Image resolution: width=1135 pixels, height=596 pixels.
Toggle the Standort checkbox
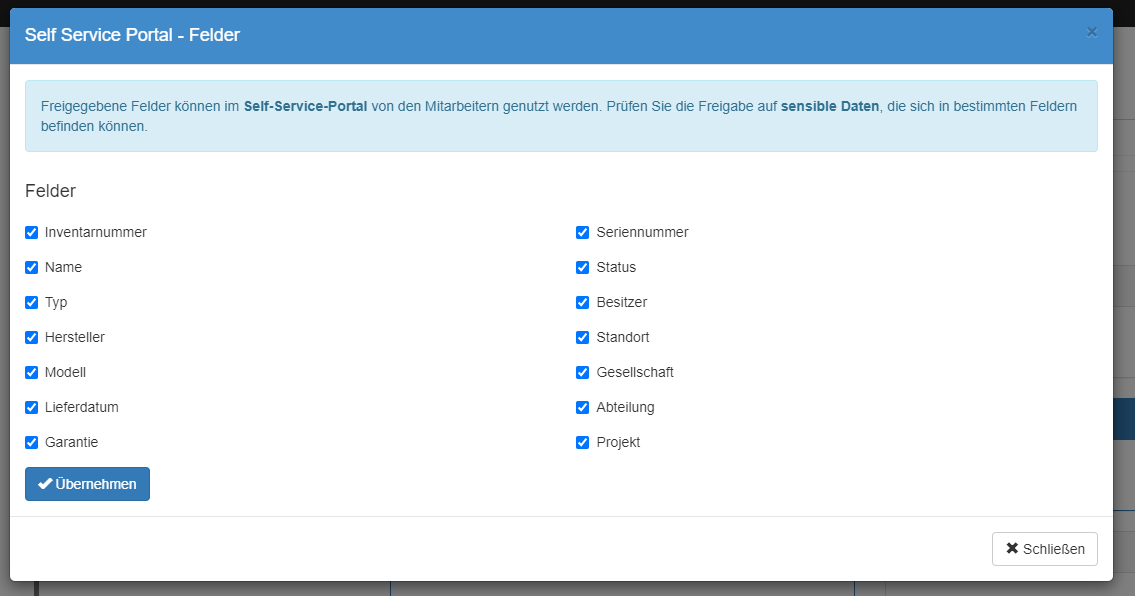click(583, 338)
